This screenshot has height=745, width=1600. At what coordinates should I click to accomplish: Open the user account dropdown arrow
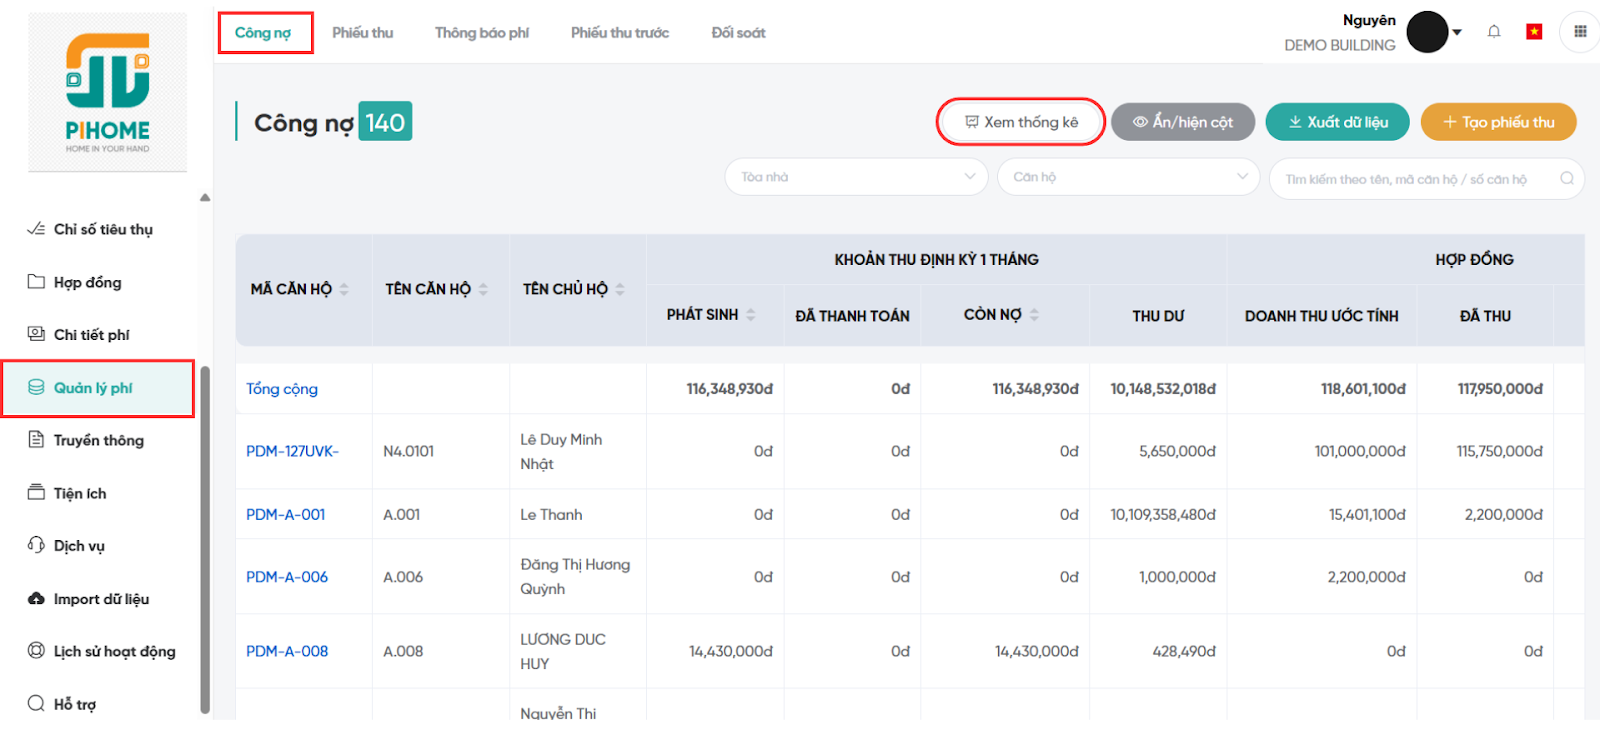tap(1457, 32)
